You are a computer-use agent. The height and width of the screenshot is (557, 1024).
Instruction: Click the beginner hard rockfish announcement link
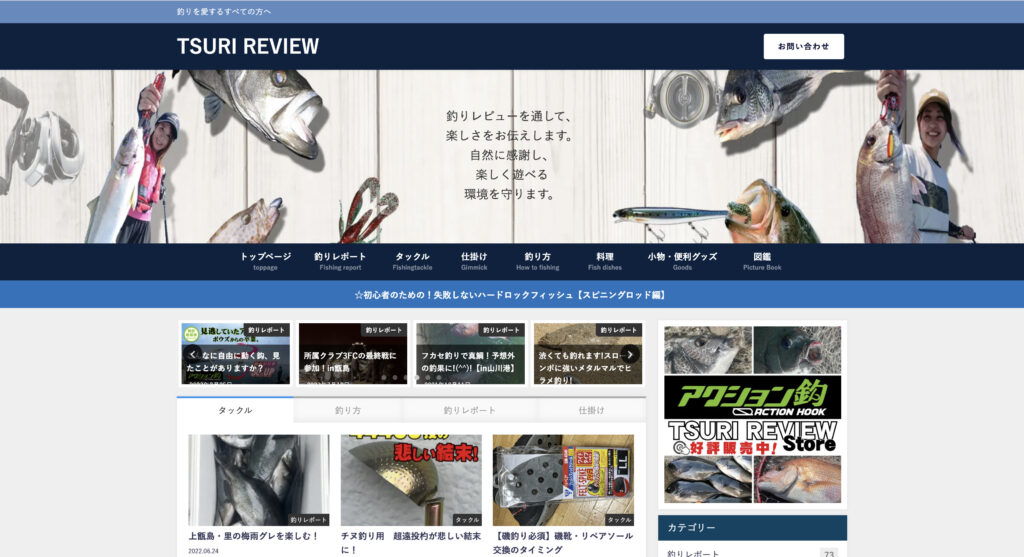[x=511, y=295]
